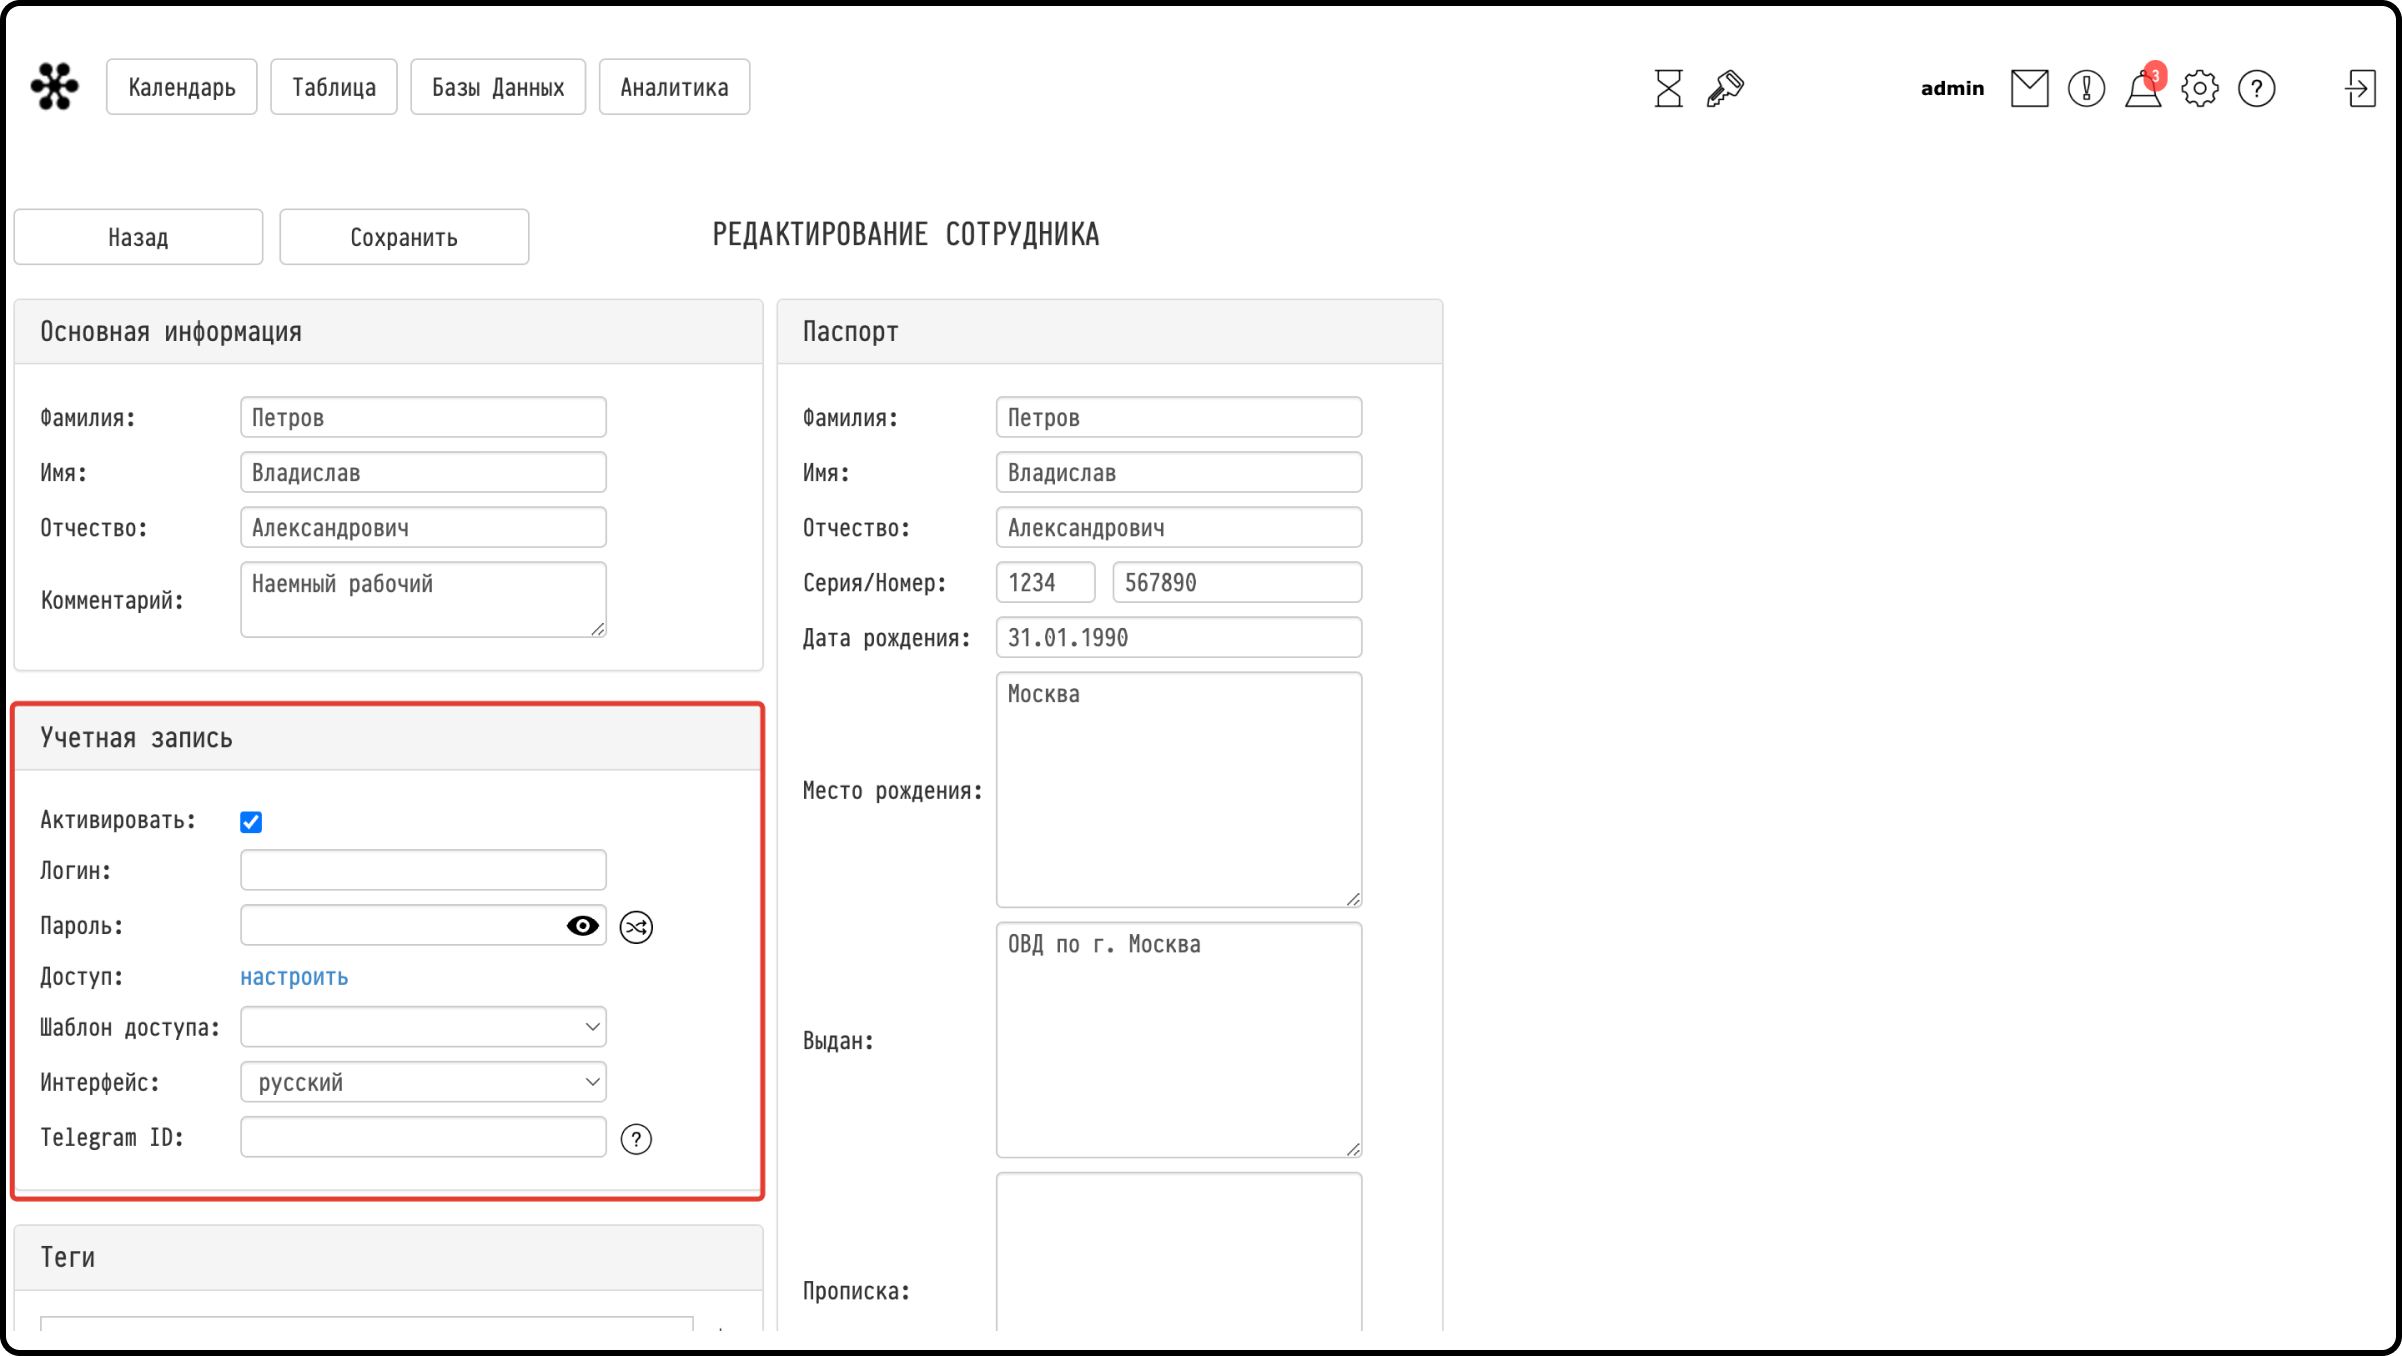Open the mail envelope icon
Screen dimensions: 2402x1356
point(2029,88)
